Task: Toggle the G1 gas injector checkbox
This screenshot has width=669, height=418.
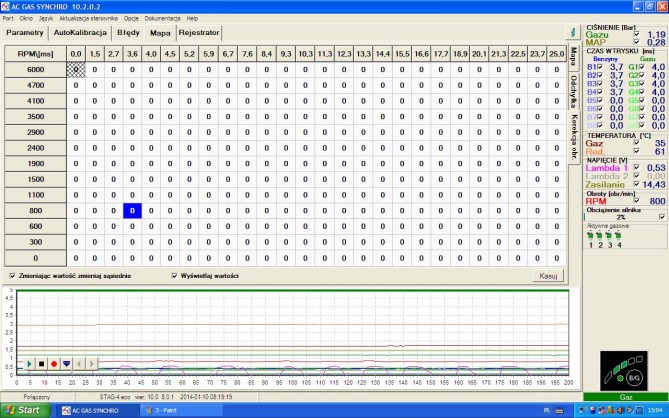Action: point(642,67)
